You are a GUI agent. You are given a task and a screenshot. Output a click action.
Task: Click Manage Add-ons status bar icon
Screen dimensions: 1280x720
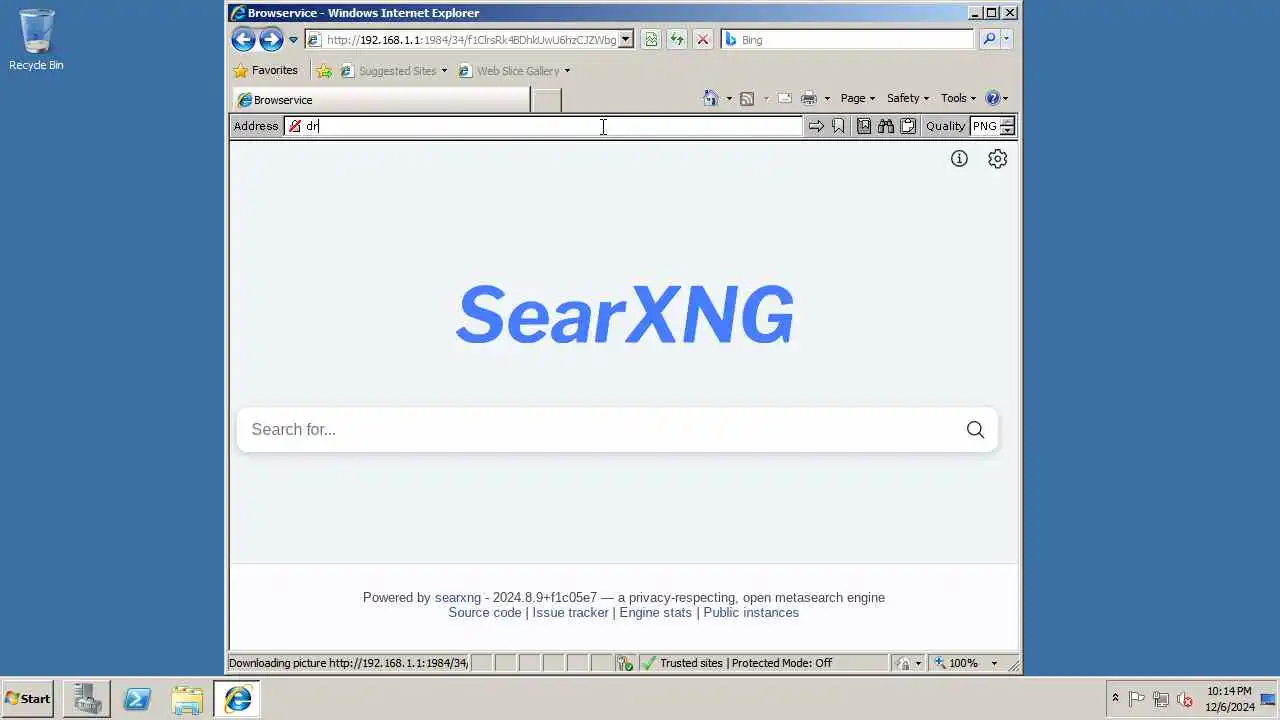(625, 663)
